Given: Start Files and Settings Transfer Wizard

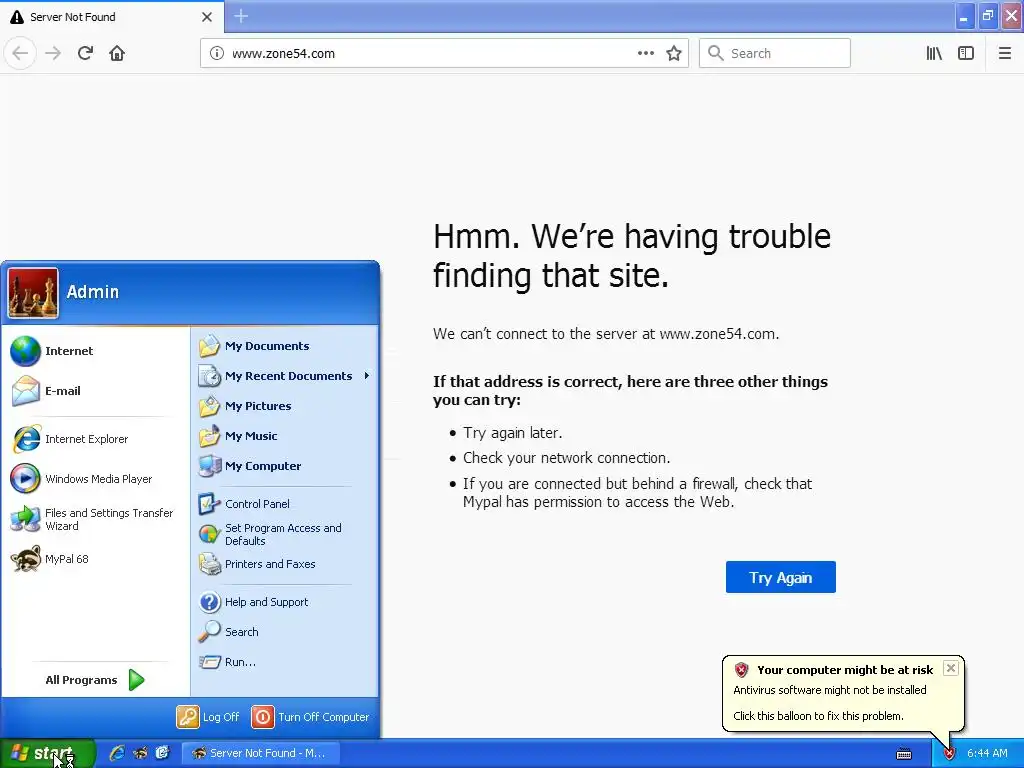Looking at the screenshot, I should 95,519.
